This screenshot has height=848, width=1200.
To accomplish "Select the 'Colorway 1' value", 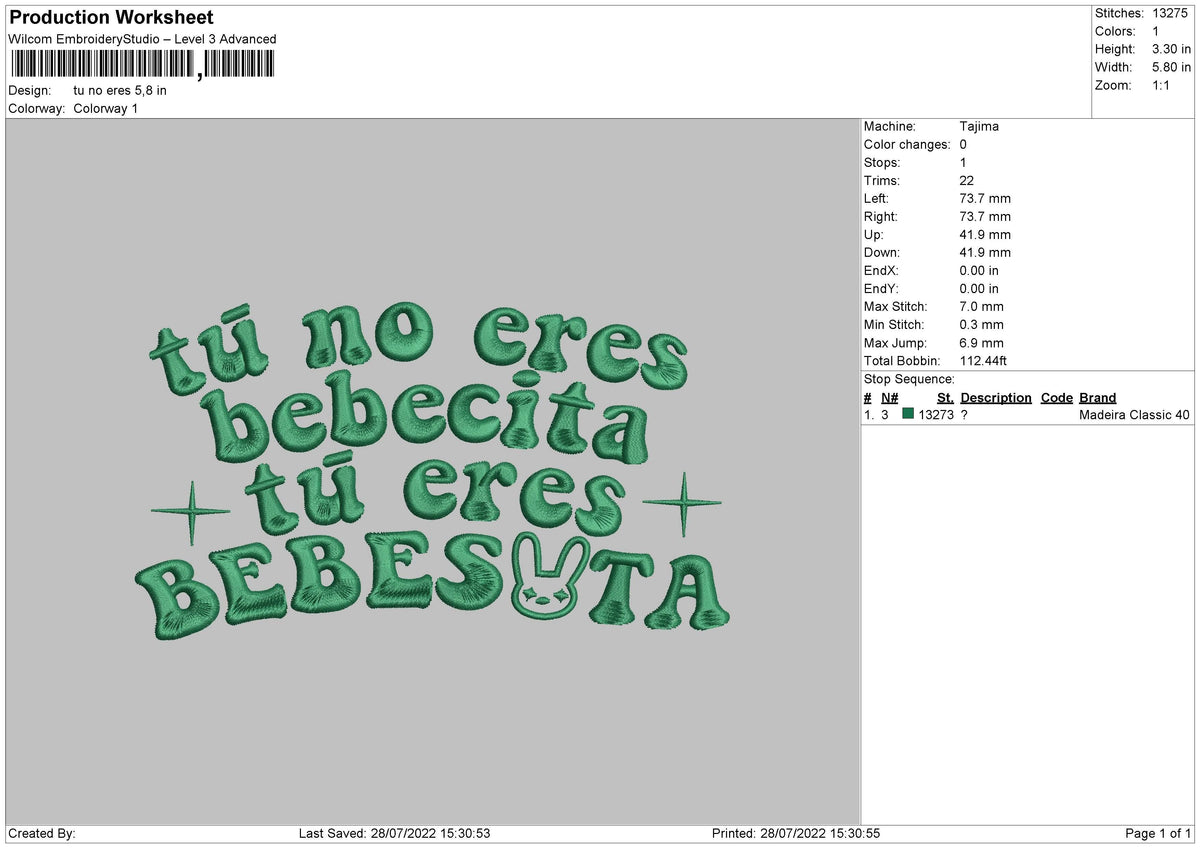I will [x=106, y=108].
